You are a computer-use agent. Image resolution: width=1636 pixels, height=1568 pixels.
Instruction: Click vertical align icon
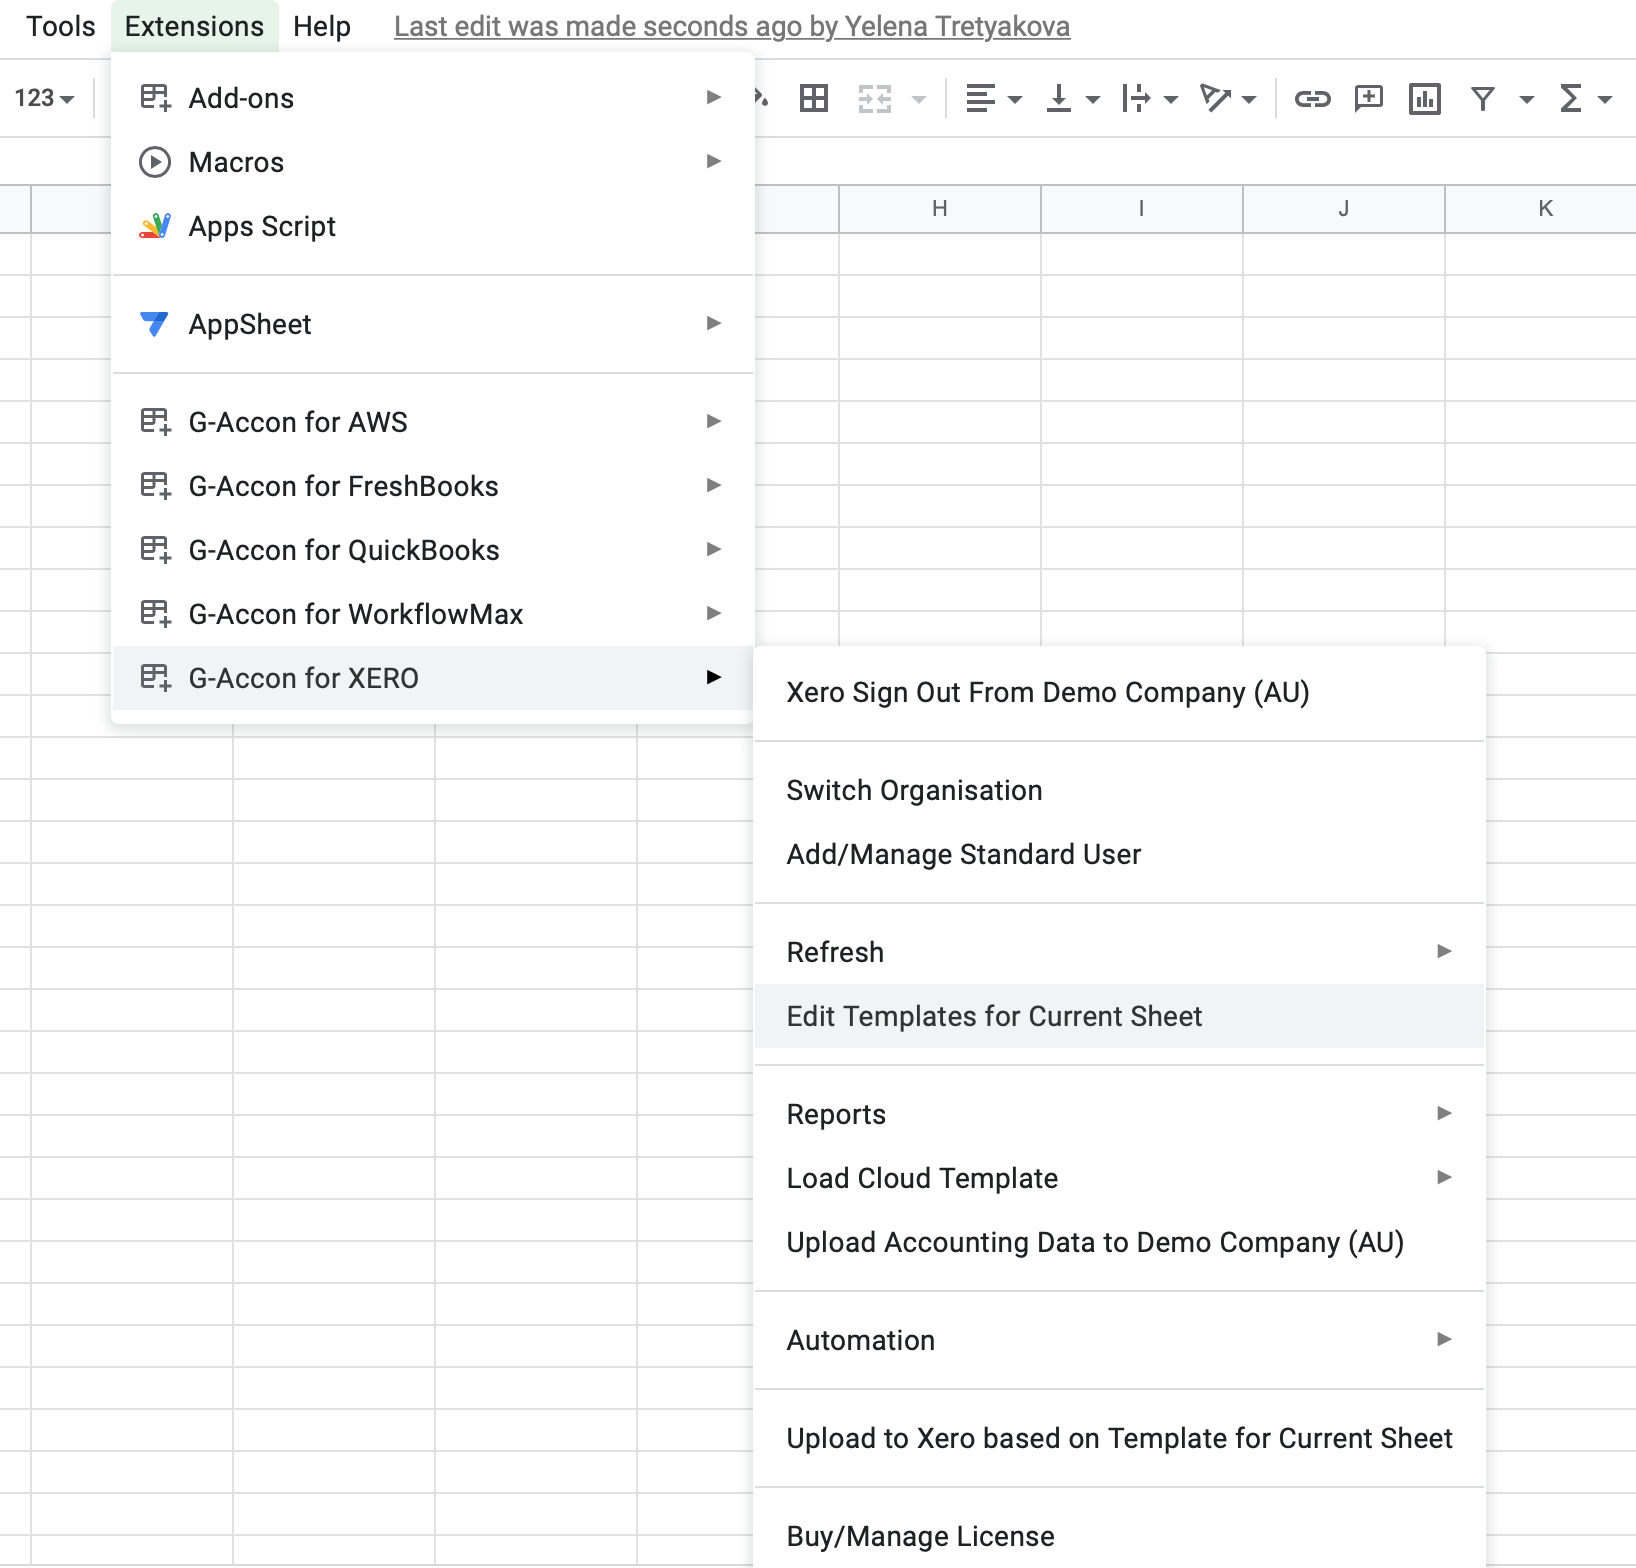(x=1059, y=98)
